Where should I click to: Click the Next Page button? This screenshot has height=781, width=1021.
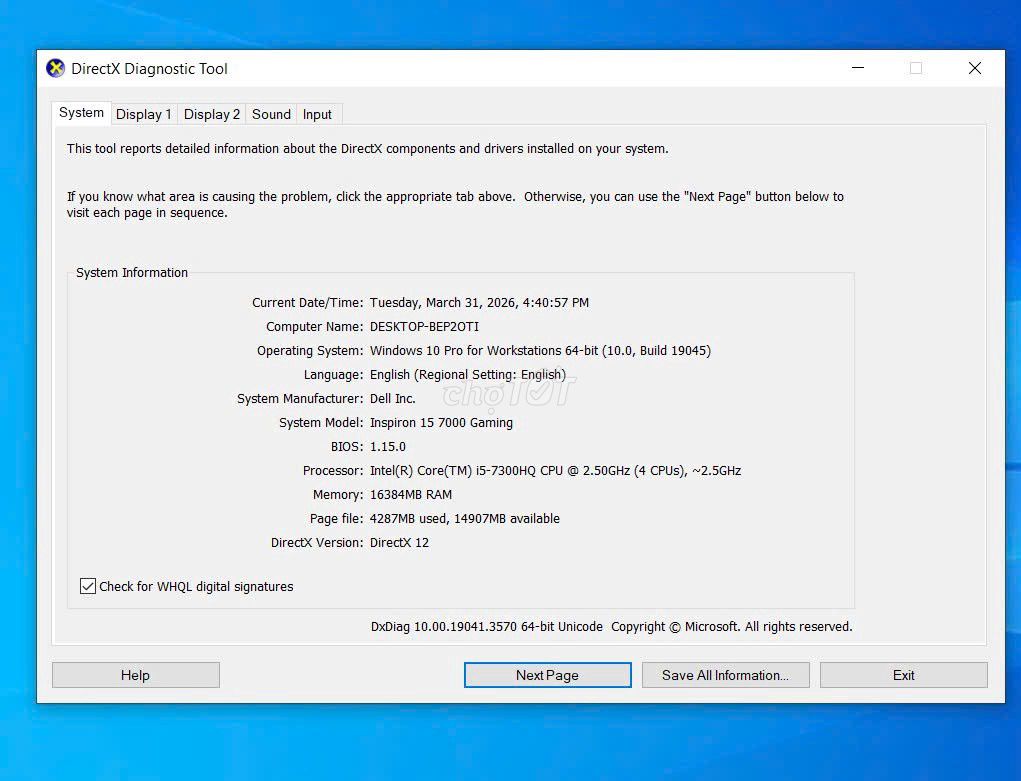[x=548, y=675]
